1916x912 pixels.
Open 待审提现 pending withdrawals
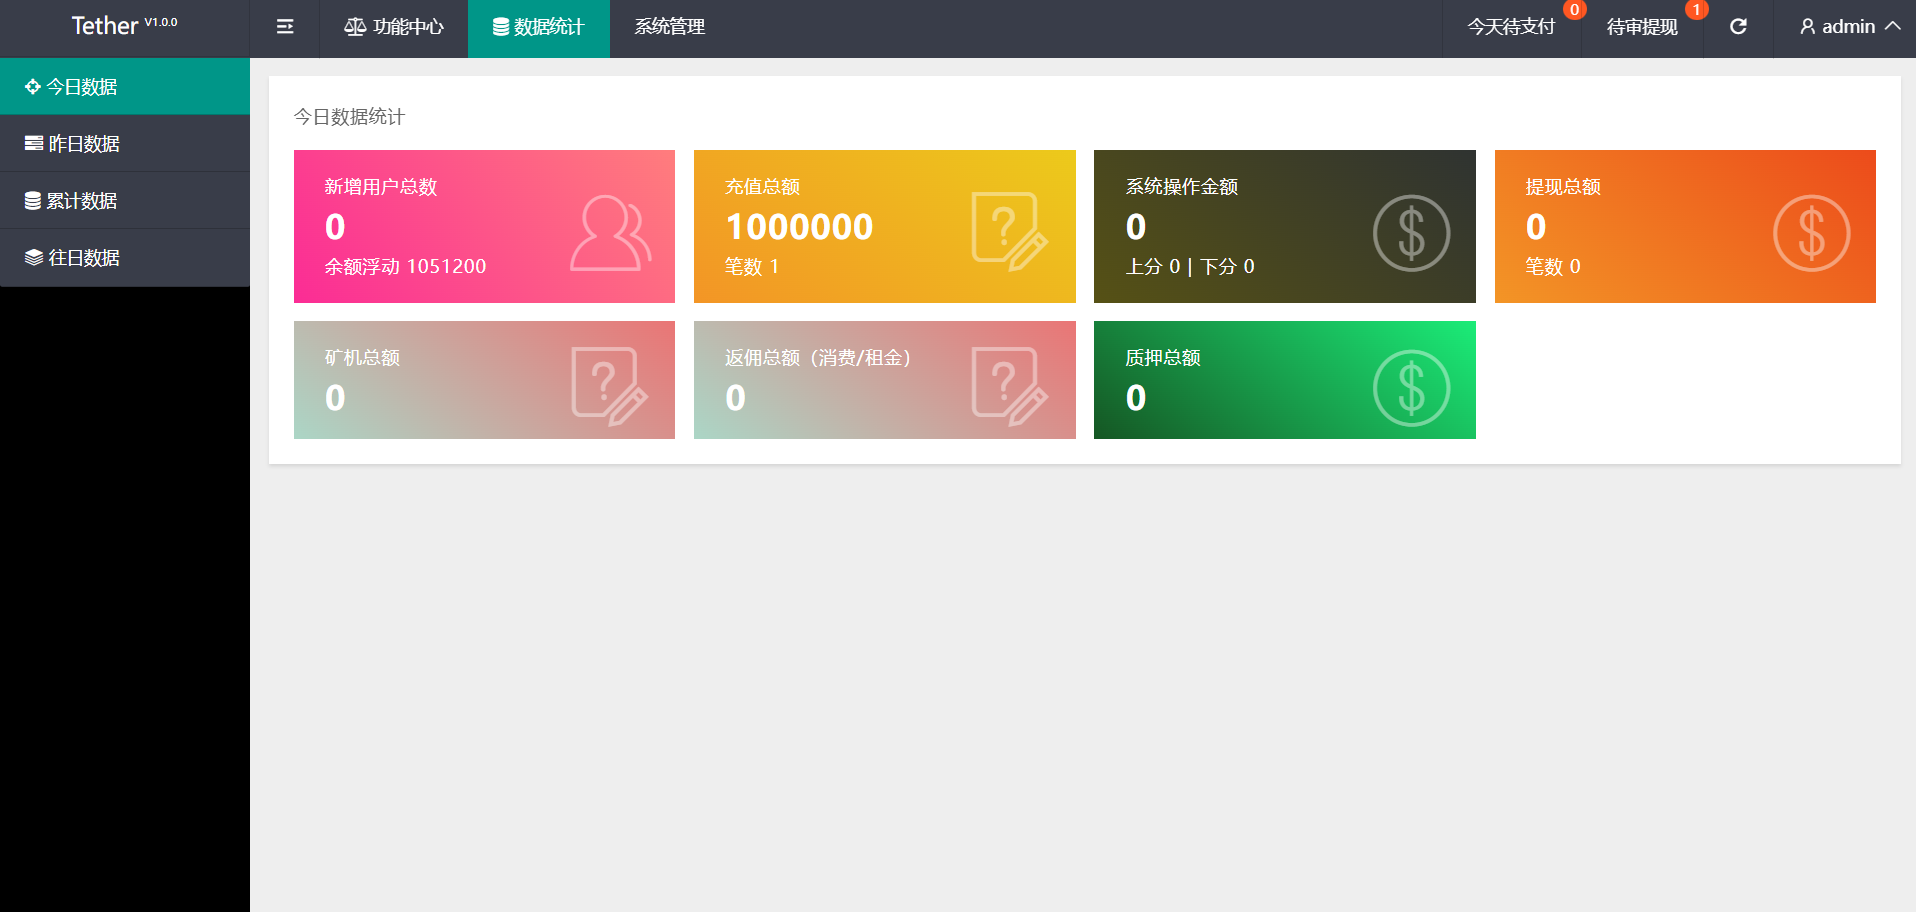[x=1642, y=27]
